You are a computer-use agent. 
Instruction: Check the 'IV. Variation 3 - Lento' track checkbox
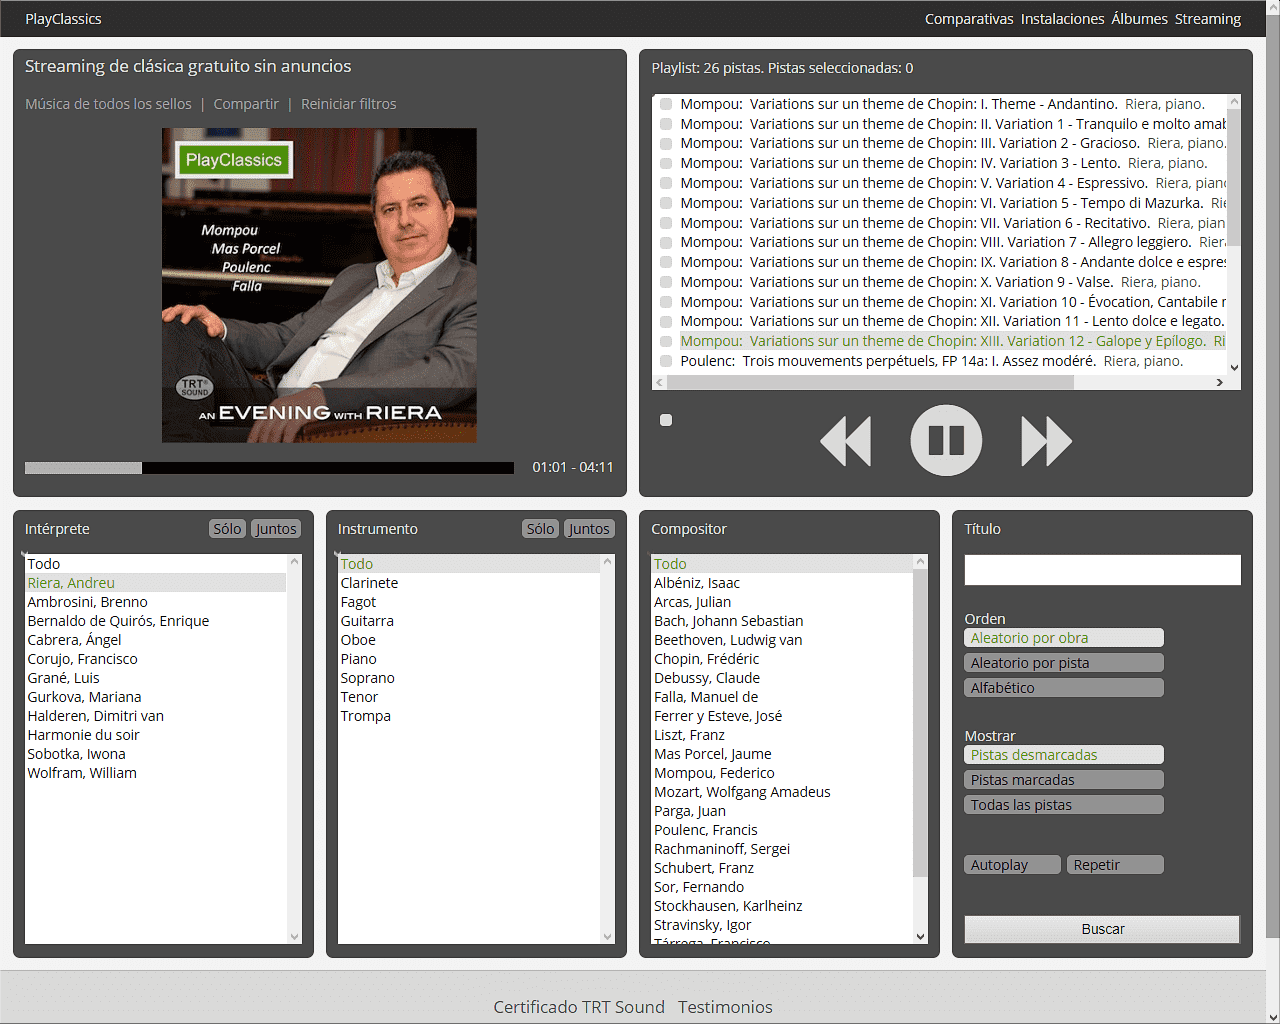(x=666, y=163)
